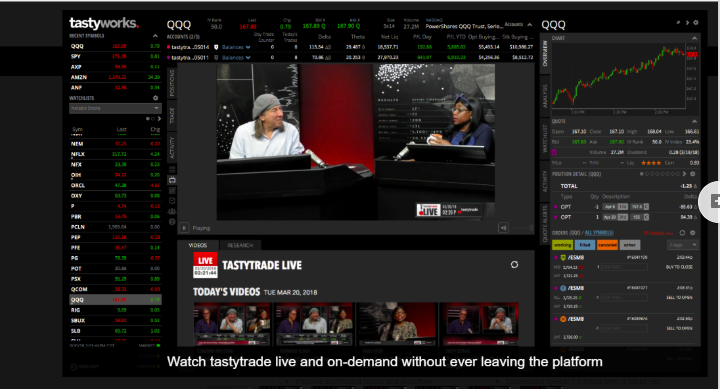This screenshot has height=389, width=720.
Task: Click the shield icon on account 05014
Action: point(216,47)
